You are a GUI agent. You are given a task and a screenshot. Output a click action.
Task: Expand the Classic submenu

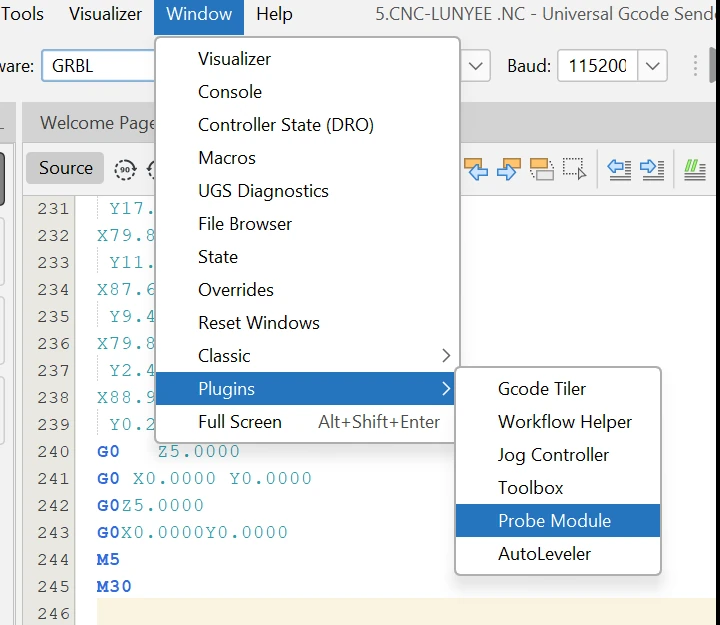307,356
